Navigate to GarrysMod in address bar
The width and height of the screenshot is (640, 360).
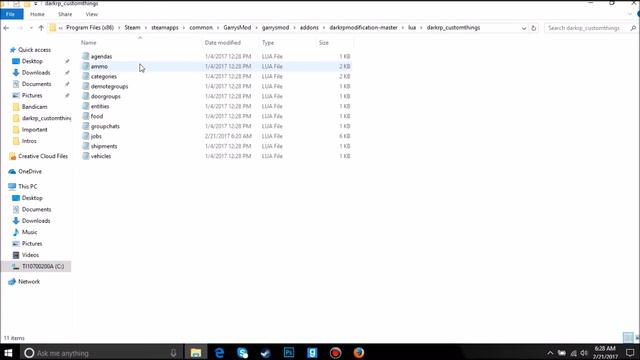click(x=237, y=28)
